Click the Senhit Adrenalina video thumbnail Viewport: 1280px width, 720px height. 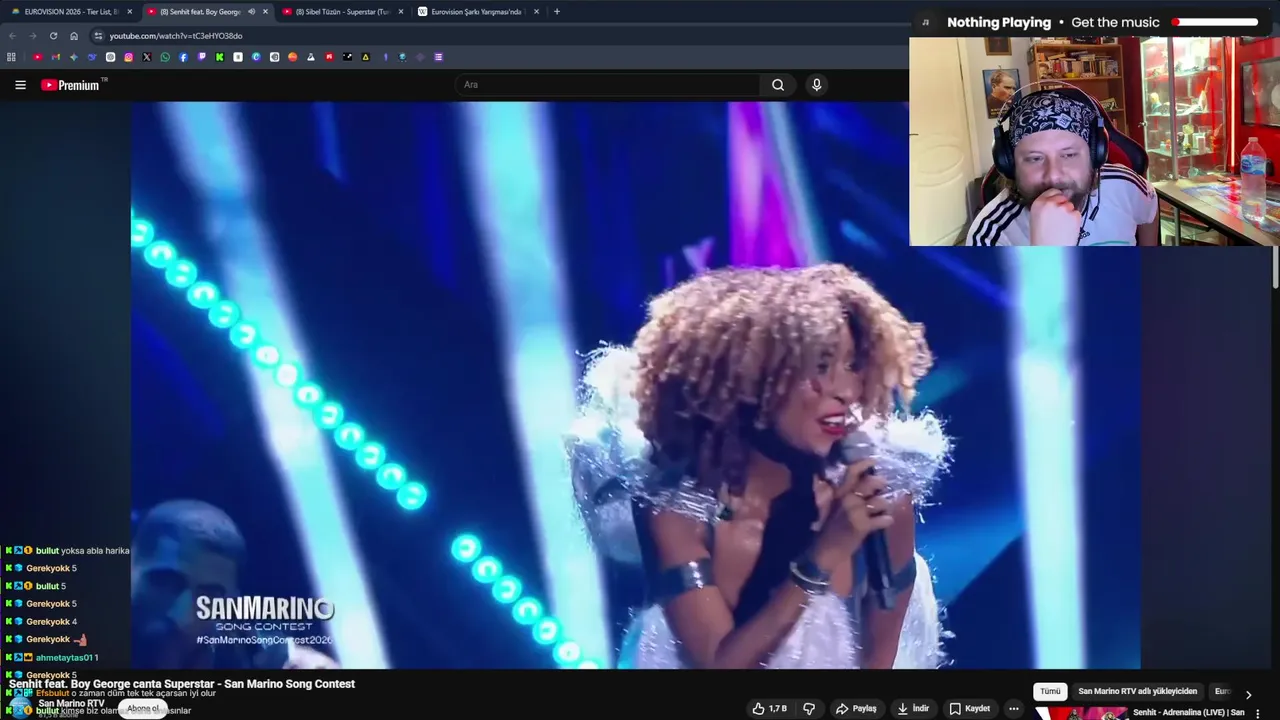[1080, 713]
